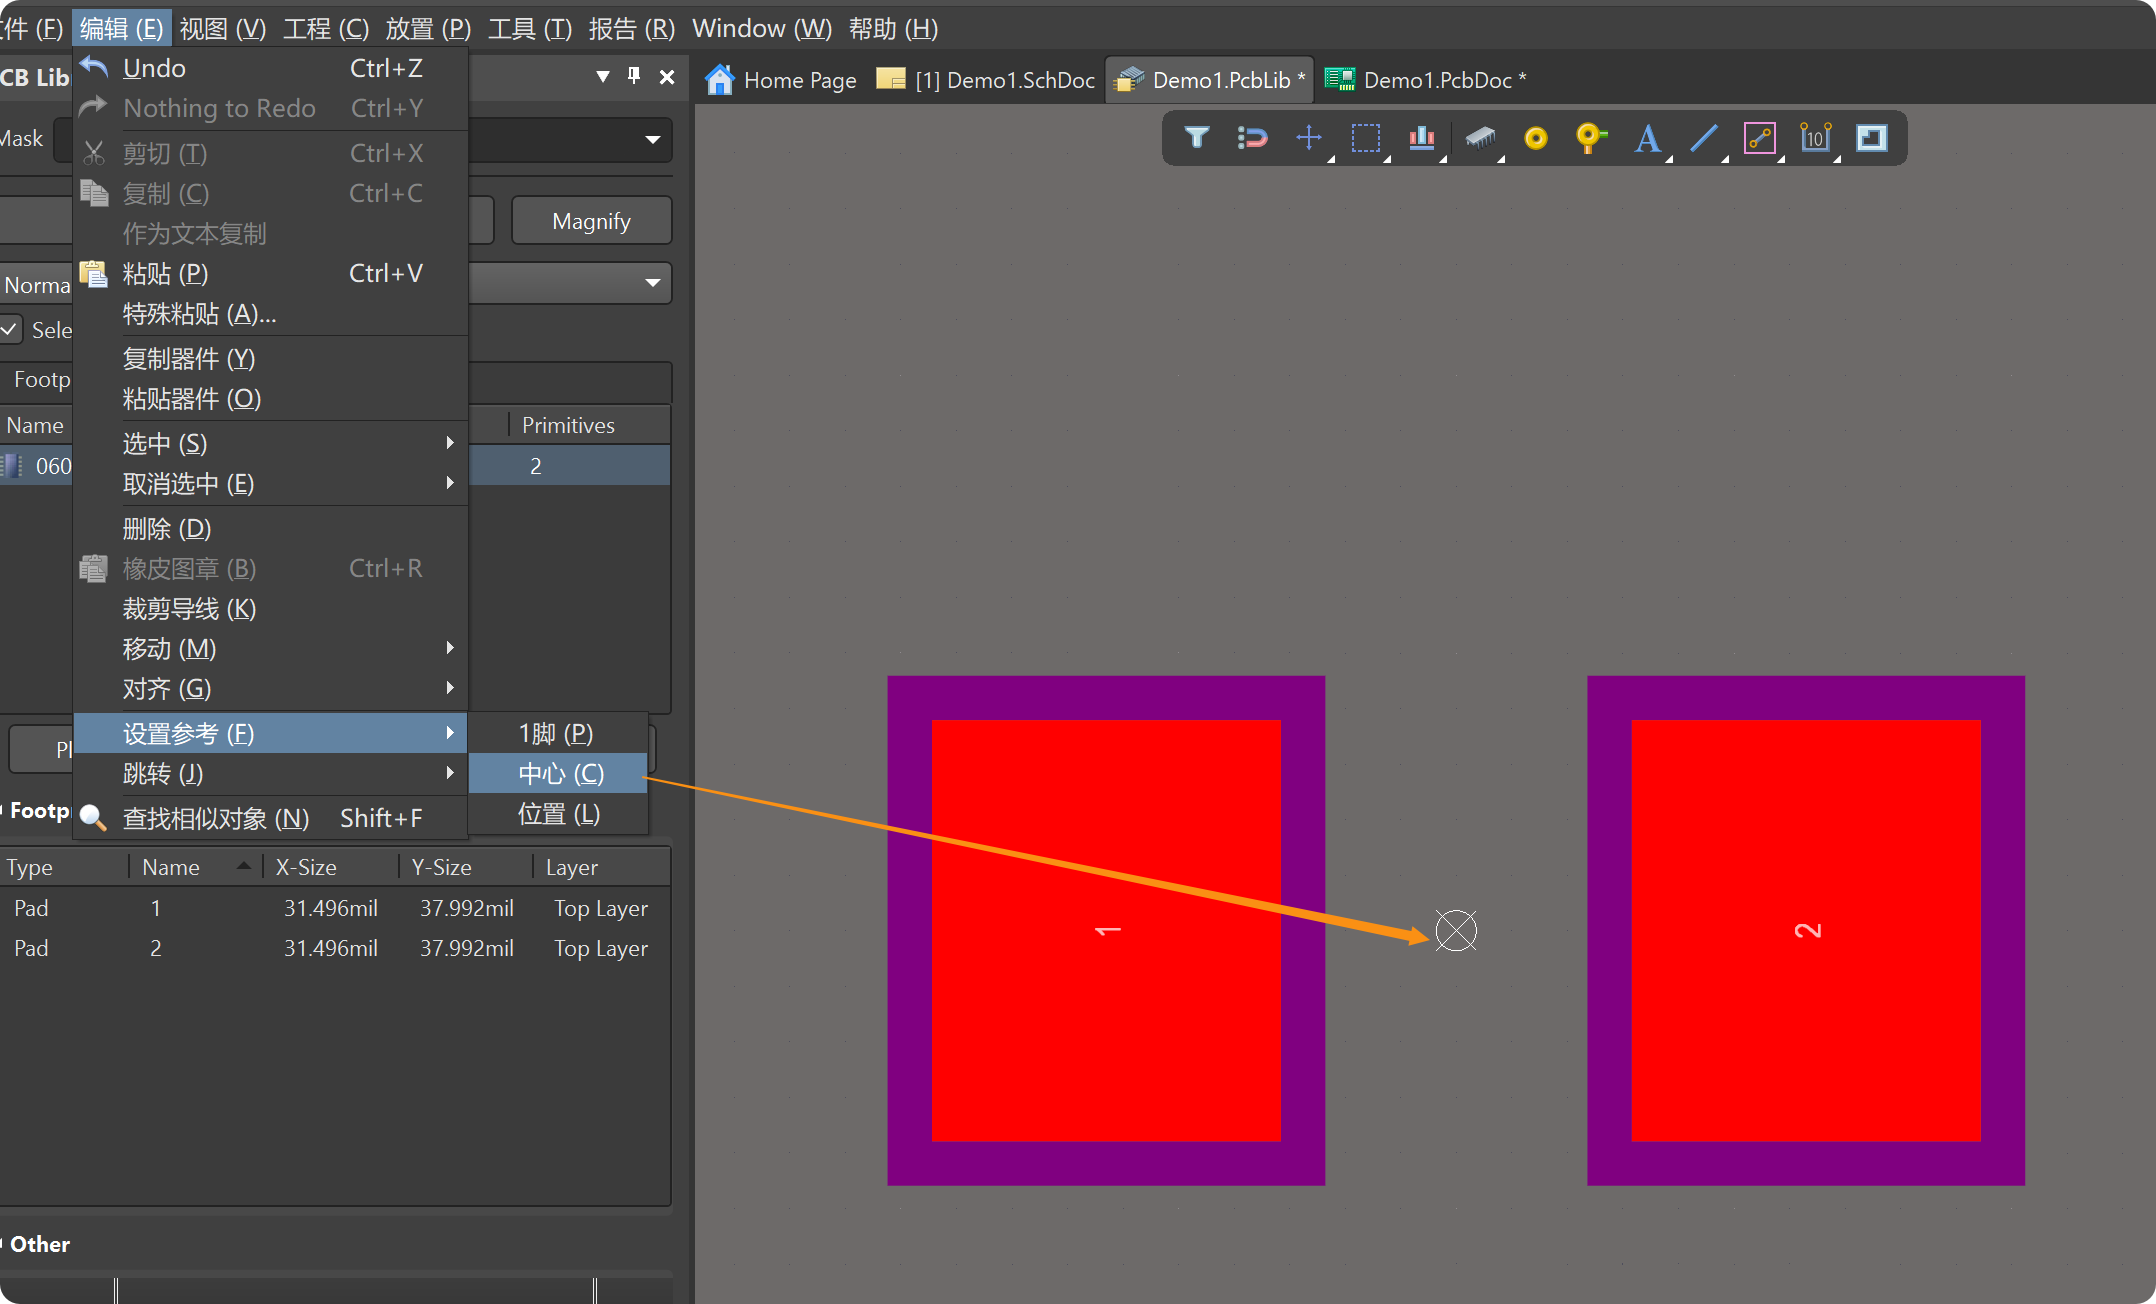The width and height of the screenshot is (2156, 1304).
Task: Click the place via icon
Action: (x=1590, y=137)
